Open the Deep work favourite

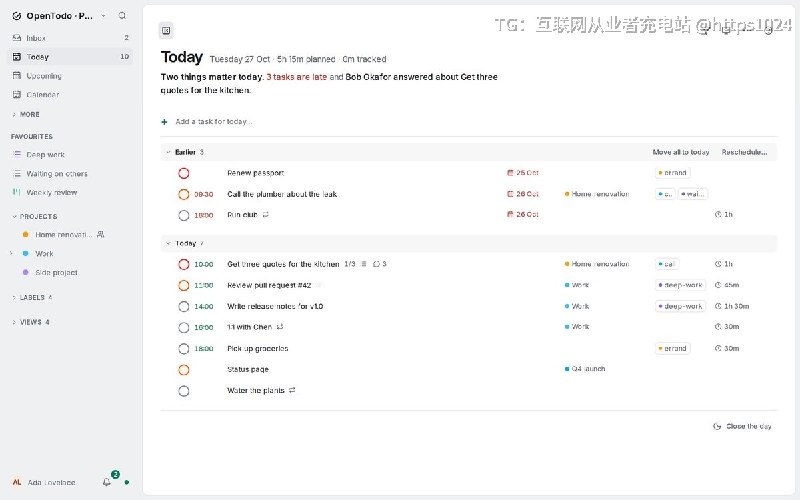tap(70, 155)
